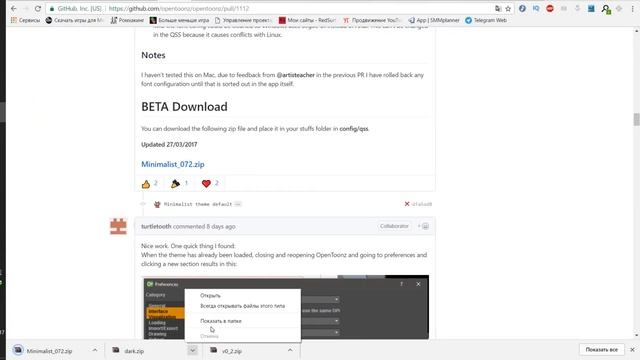This screenshot has height=360, width=640.
Task: Expand options arrow for v0_2.zip download
Action: point(290,350)
